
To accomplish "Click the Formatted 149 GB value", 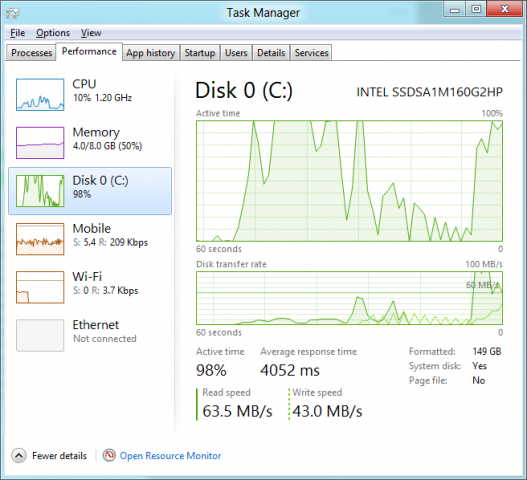I will coord(487,351).
